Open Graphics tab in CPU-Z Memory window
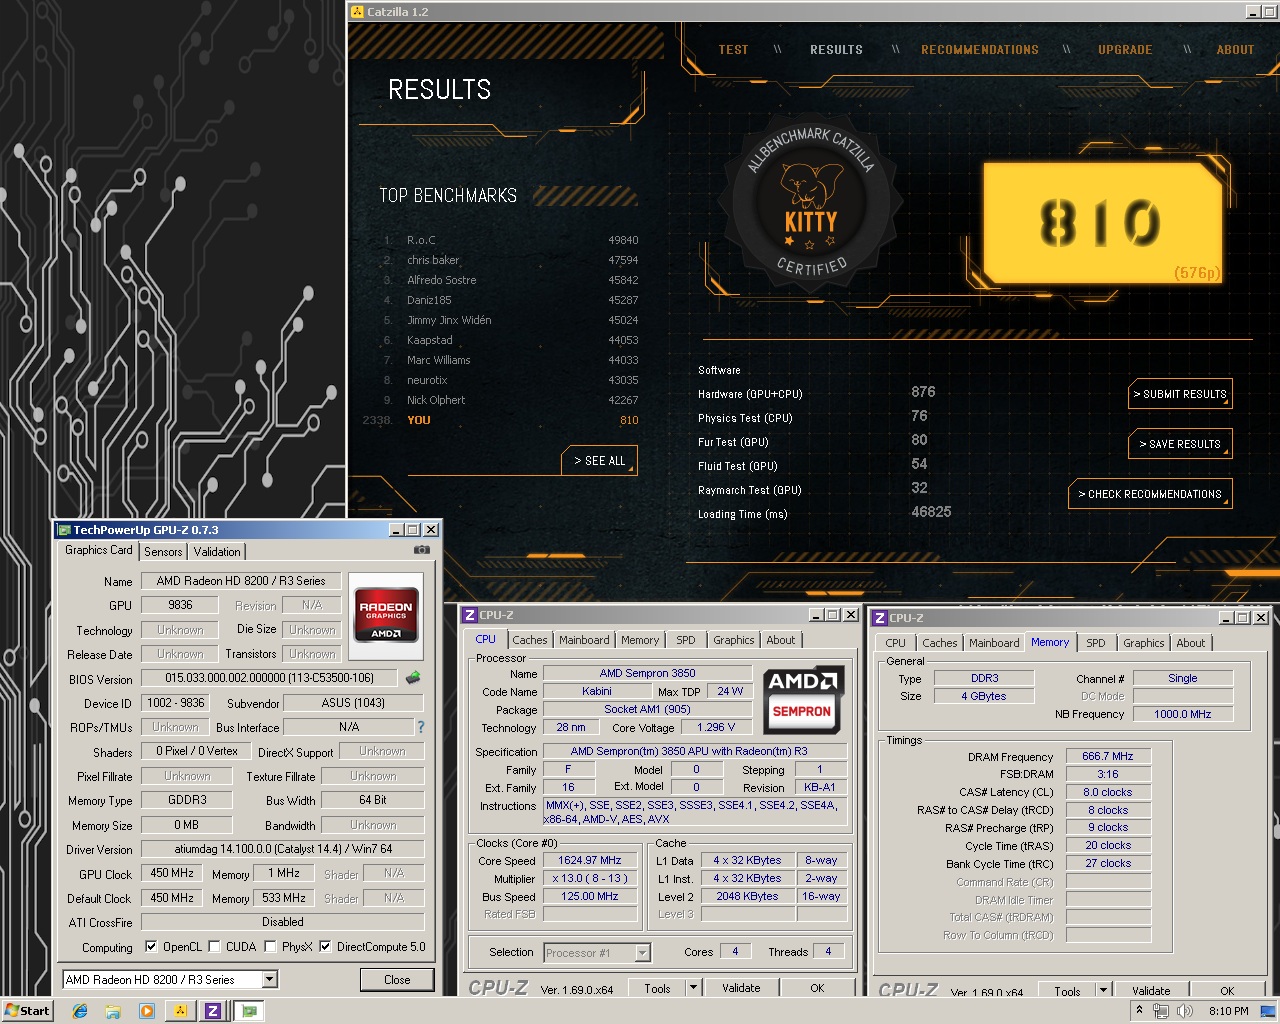This screenshot has height=1024, width=1280. [x=1143, y=643]
